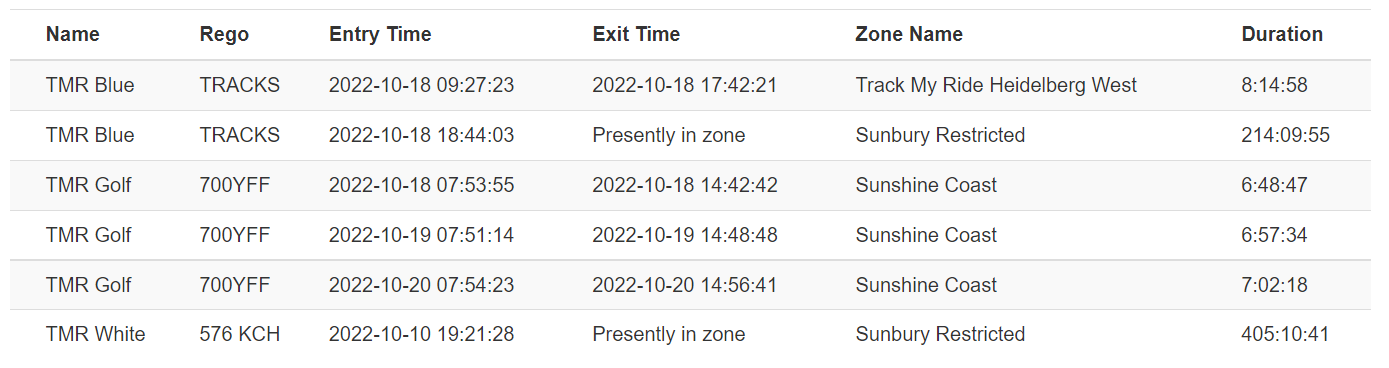
Task: Click the Rego column header
Action: [x=224, y=34]
